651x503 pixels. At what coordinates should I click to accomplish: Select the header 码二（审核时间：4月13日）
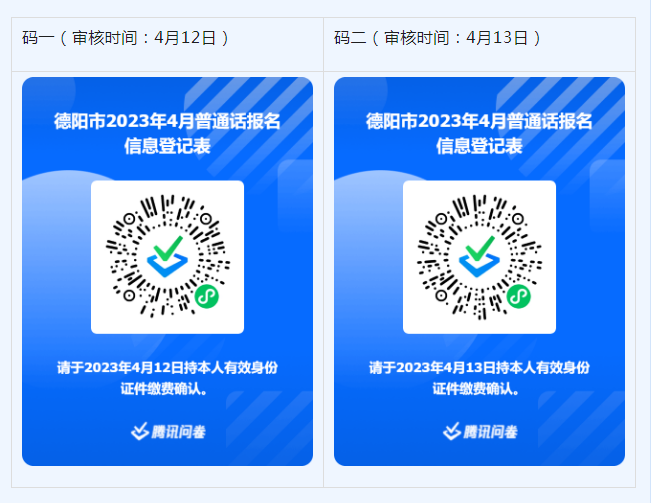click(x=437, y=38)
